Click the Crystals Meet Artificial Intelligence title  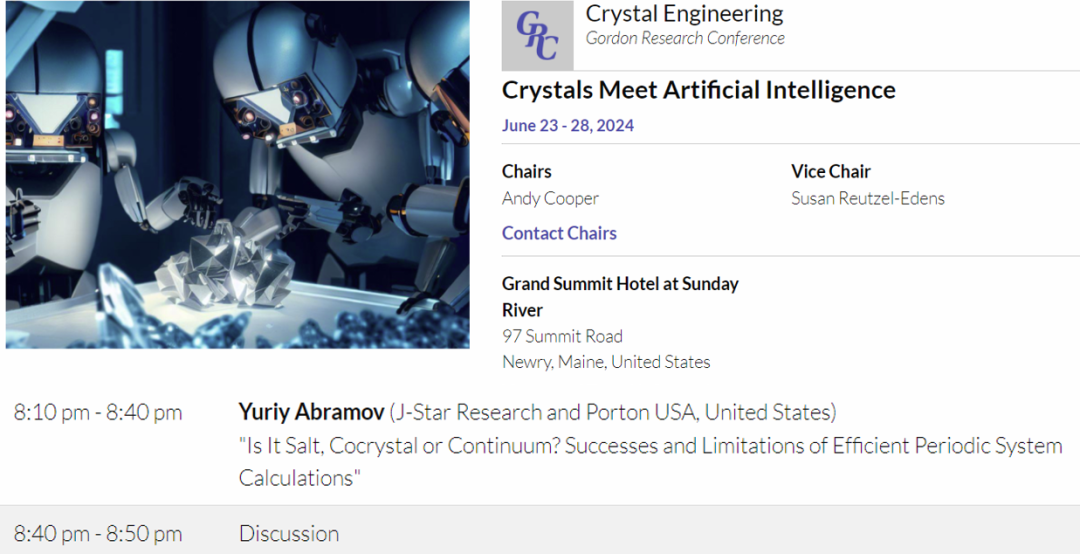coord(698,90)
